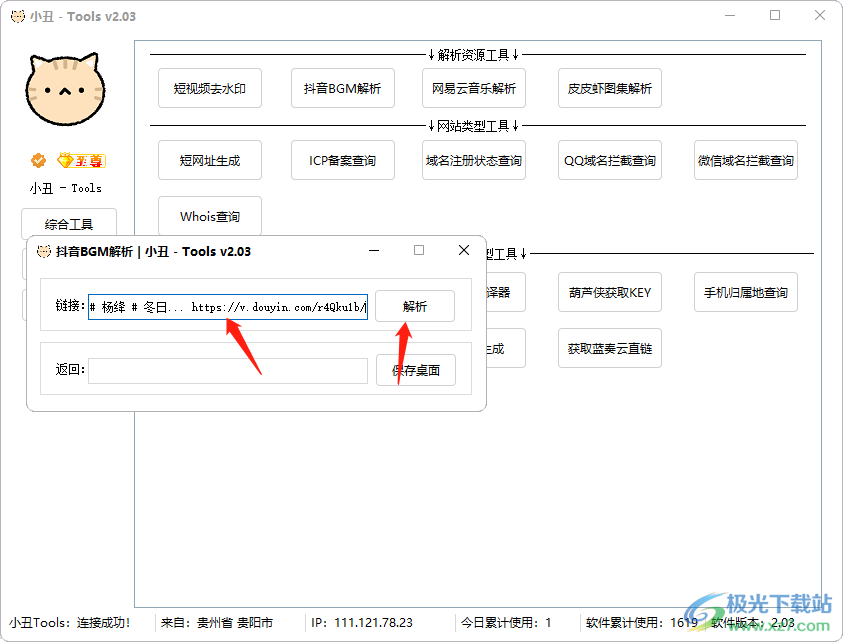Screen dimensions: 843x642
Task: Minimize the main 小丑 Tools window
Action: pyautogui.click(x=730, y=16)
